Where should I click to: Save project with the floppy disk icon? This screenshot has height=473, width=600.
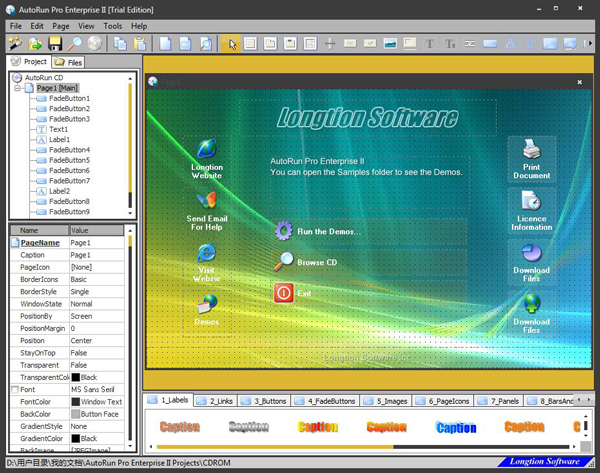click(55, 43)
